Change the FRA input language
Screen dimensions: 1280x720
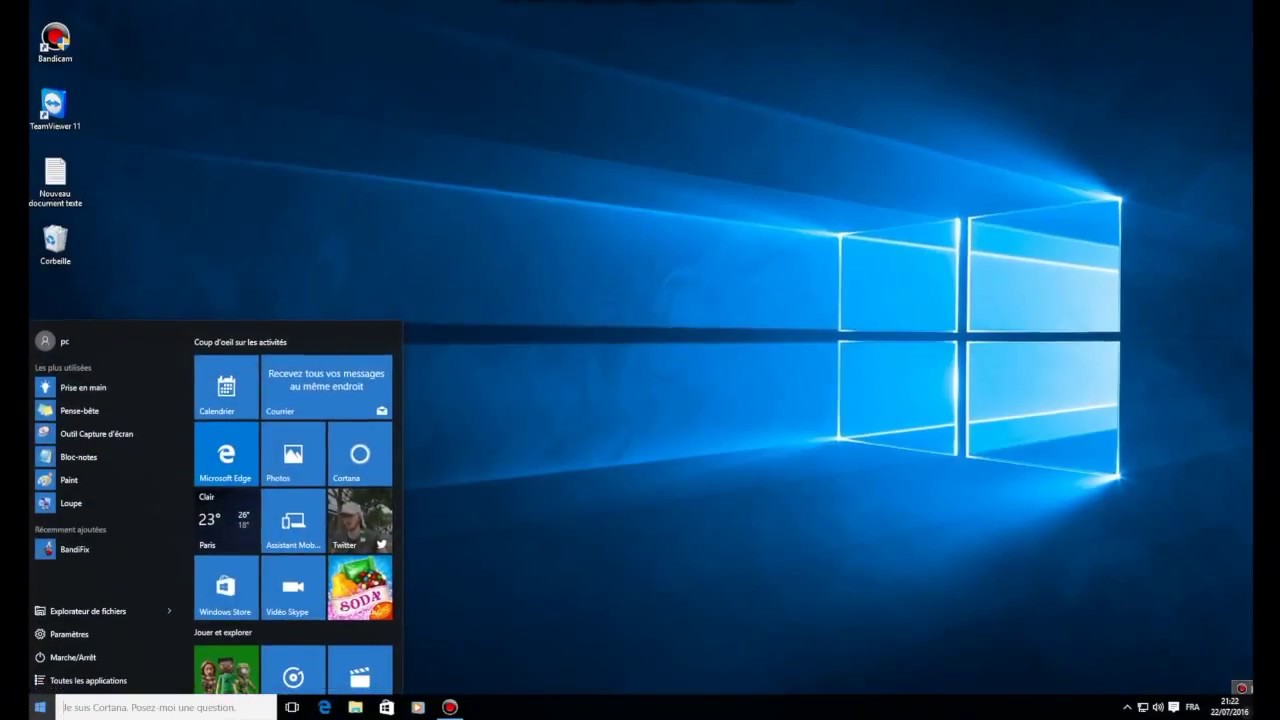[1192, 707]
